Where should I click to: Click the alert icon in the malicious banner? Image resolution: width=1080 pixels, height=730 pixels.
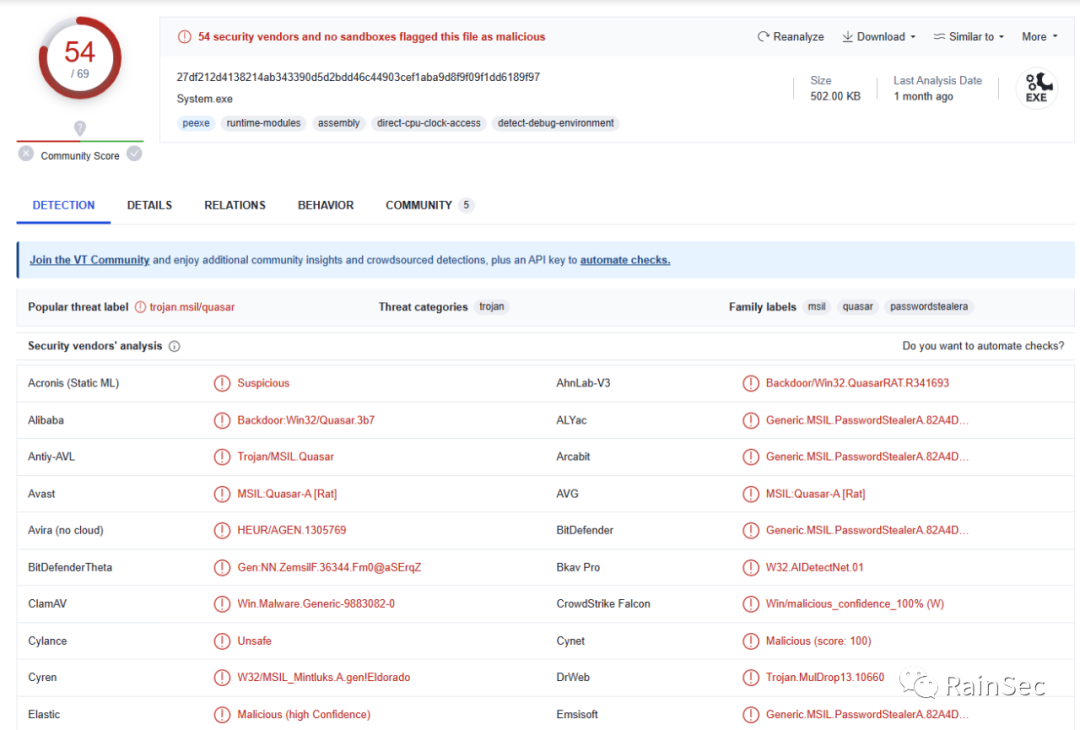[185, 36]
